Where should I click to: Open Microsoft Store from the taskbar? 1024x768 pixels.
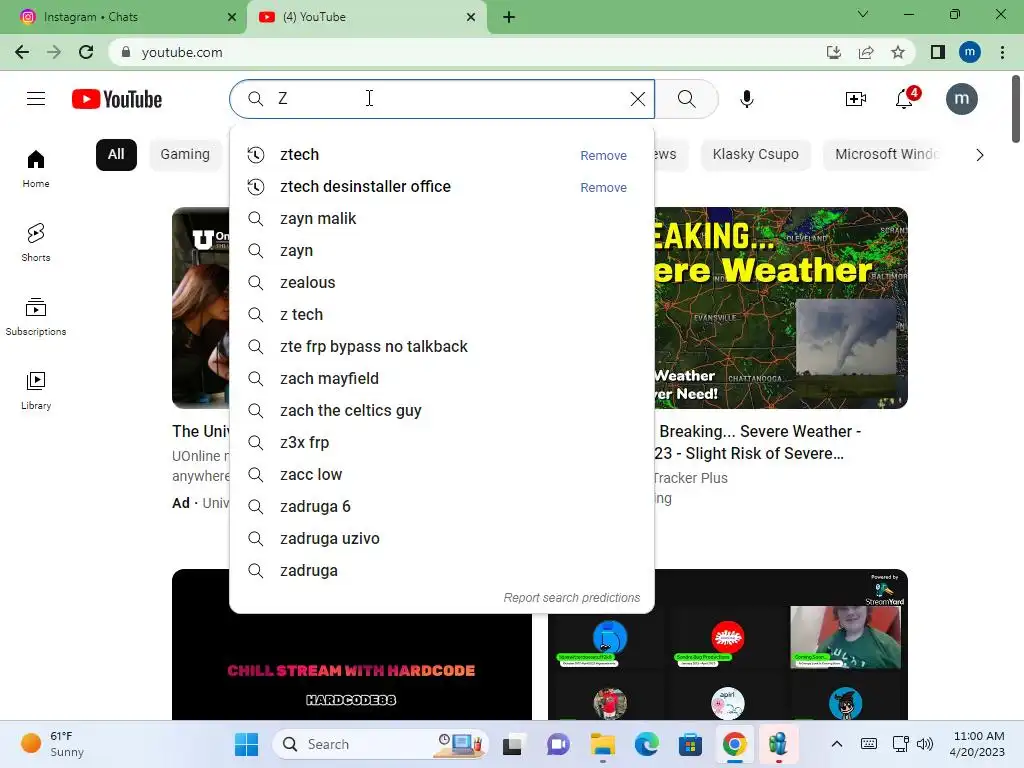[690, 744]
